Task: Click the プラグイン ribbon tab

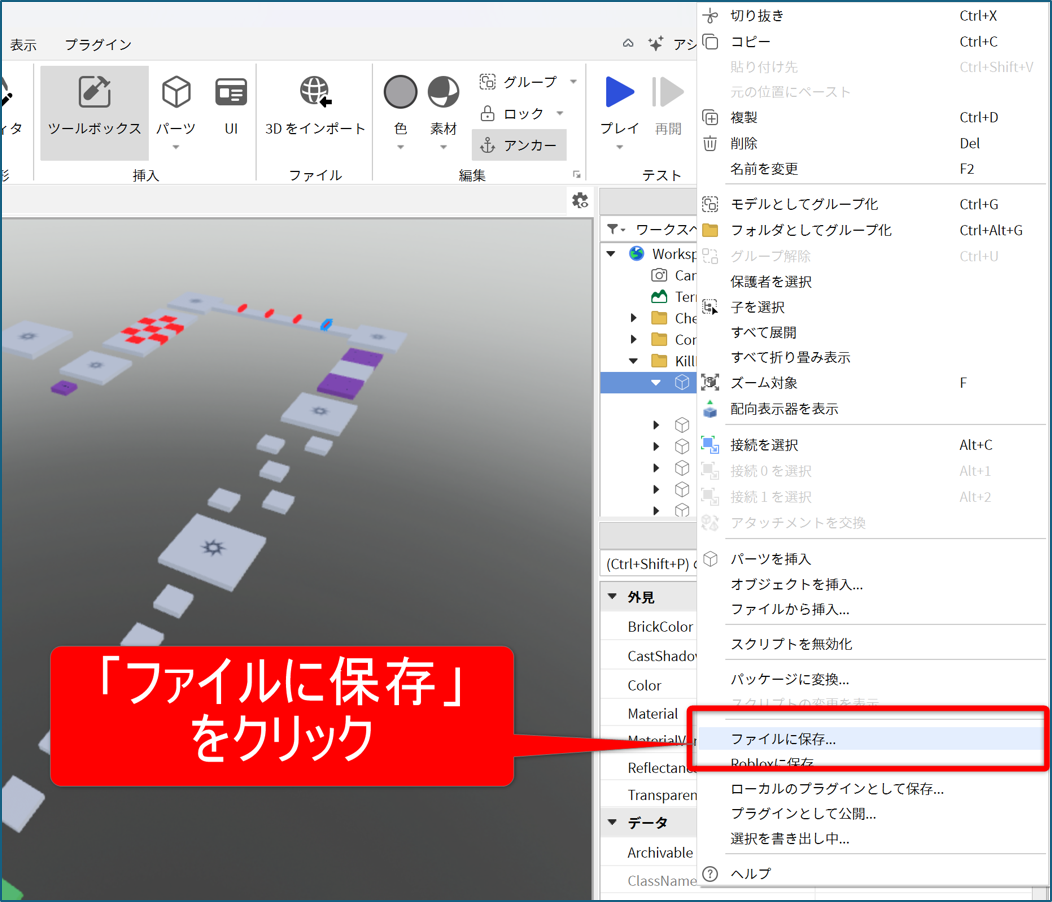Action: pos(98,45)
